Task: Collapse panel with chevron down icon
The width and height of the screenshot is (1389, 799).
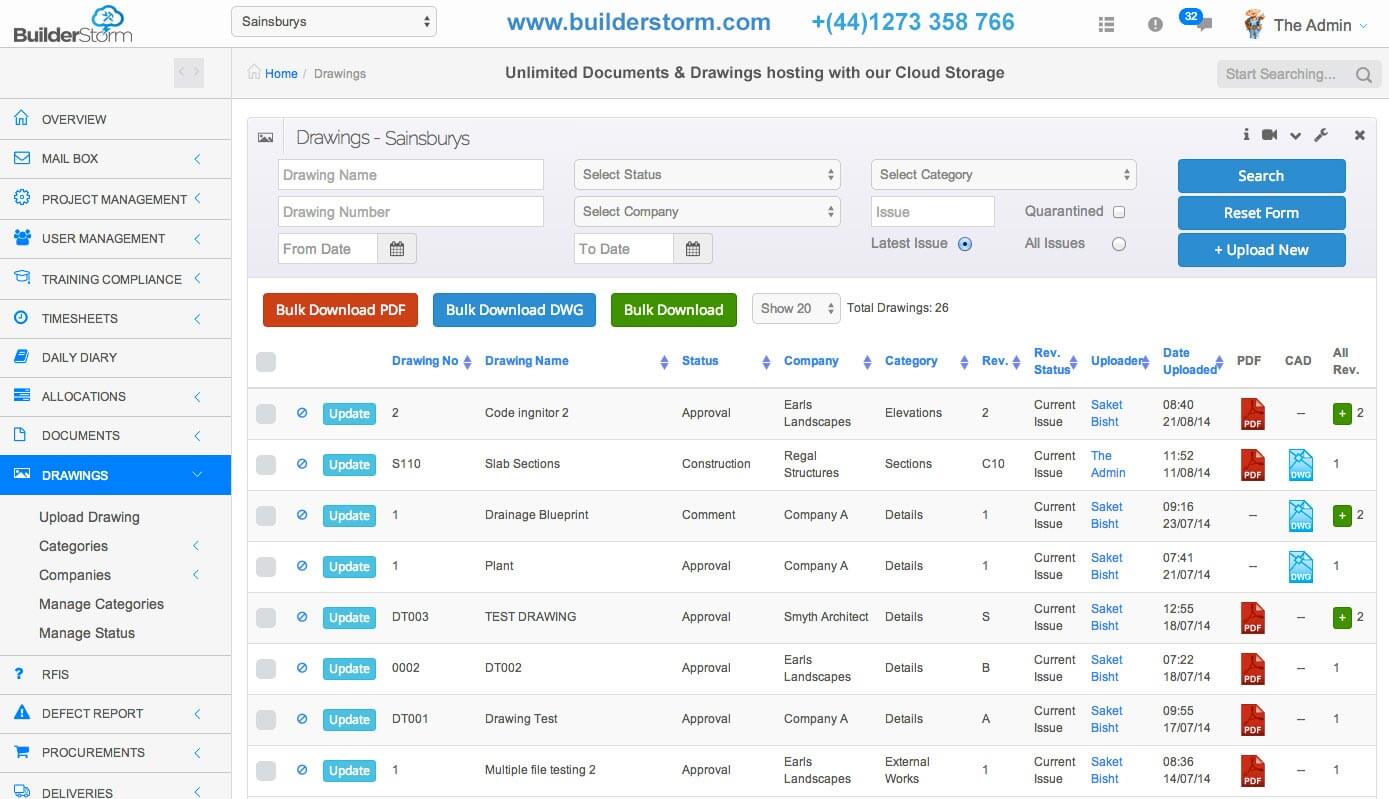Action: pyautogui.click(x=1295, y=136)
